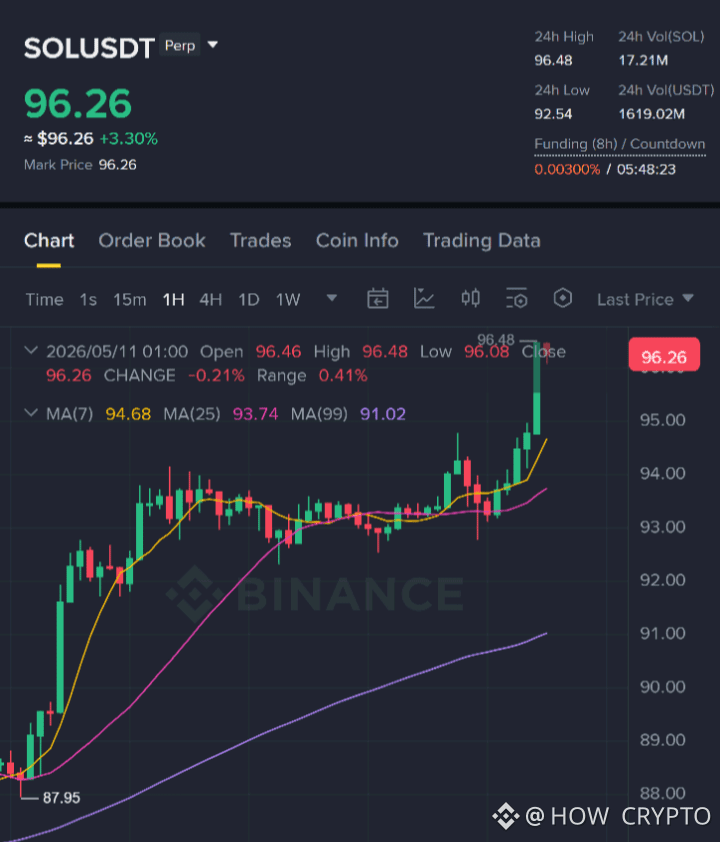This screenshot has width=720, height=842.
Task: Collapse the OHLC candle info row
Action: [x=31, y=351]
